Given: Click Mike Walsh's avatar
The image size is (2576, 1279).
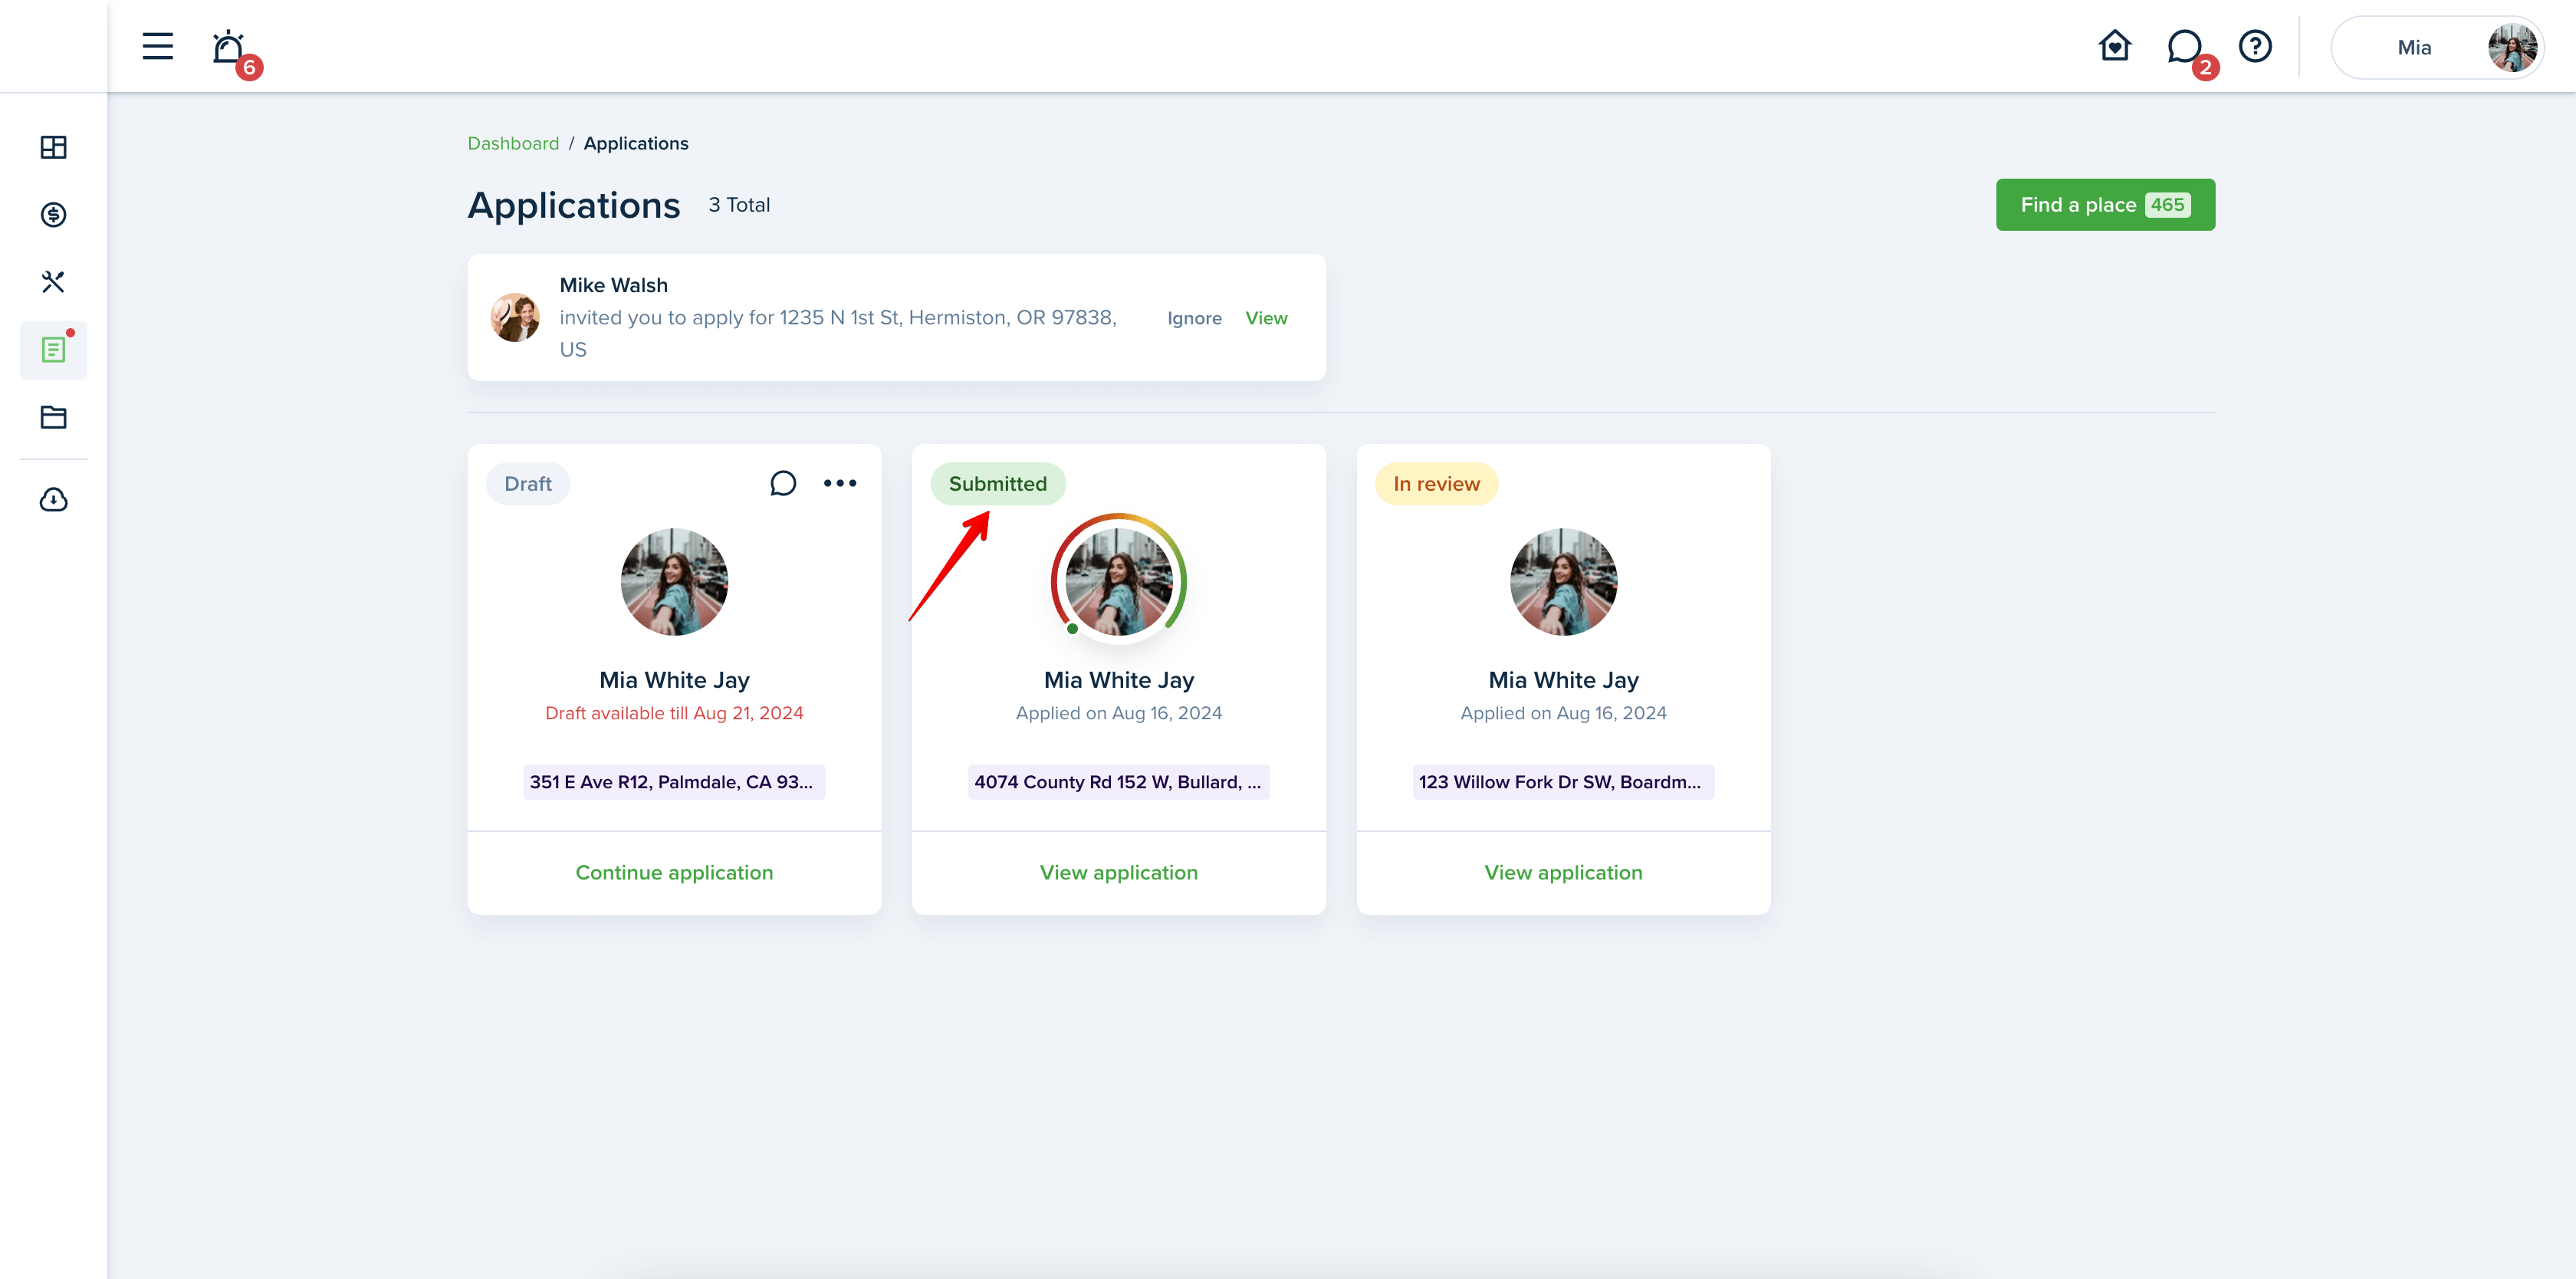Looking at the screenshot, I should click(x=515, y=318).
